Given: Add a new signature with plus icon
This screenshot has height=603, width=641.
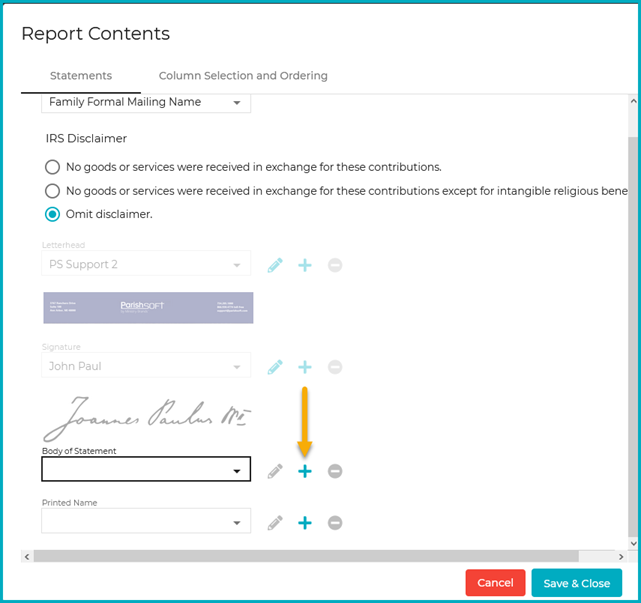Looking at the screenshot, I should point(305,367).
